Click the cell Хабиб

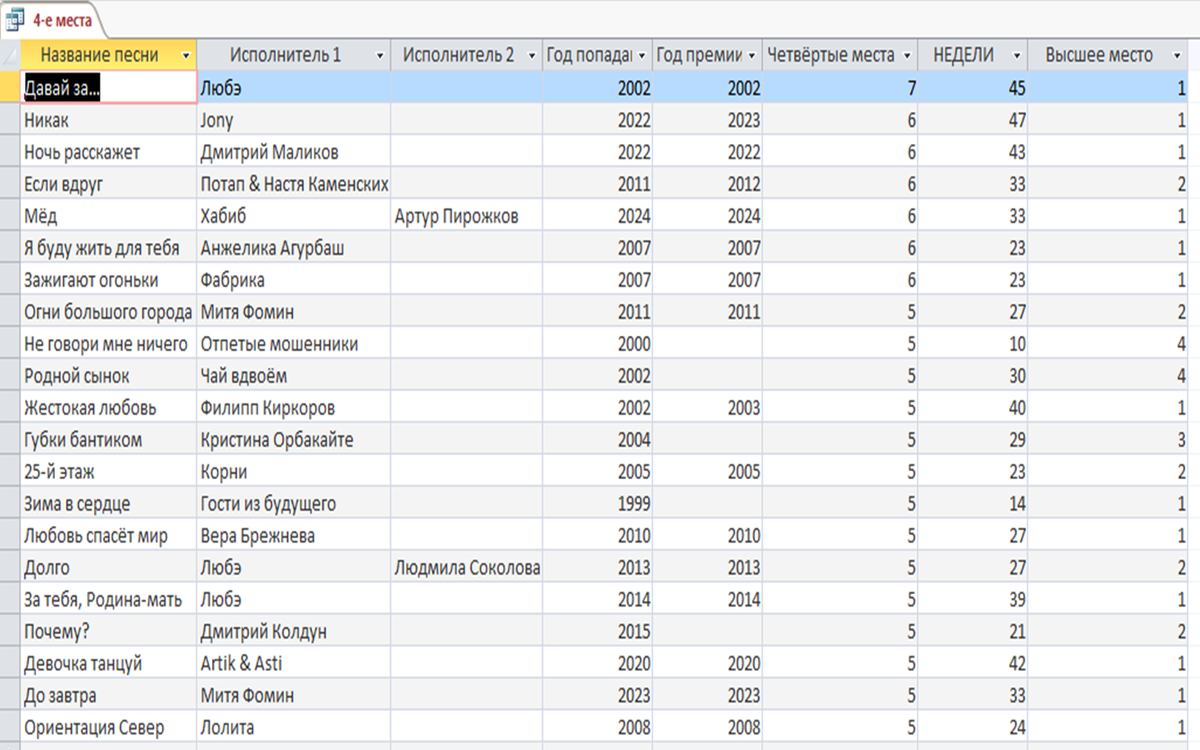294,216
